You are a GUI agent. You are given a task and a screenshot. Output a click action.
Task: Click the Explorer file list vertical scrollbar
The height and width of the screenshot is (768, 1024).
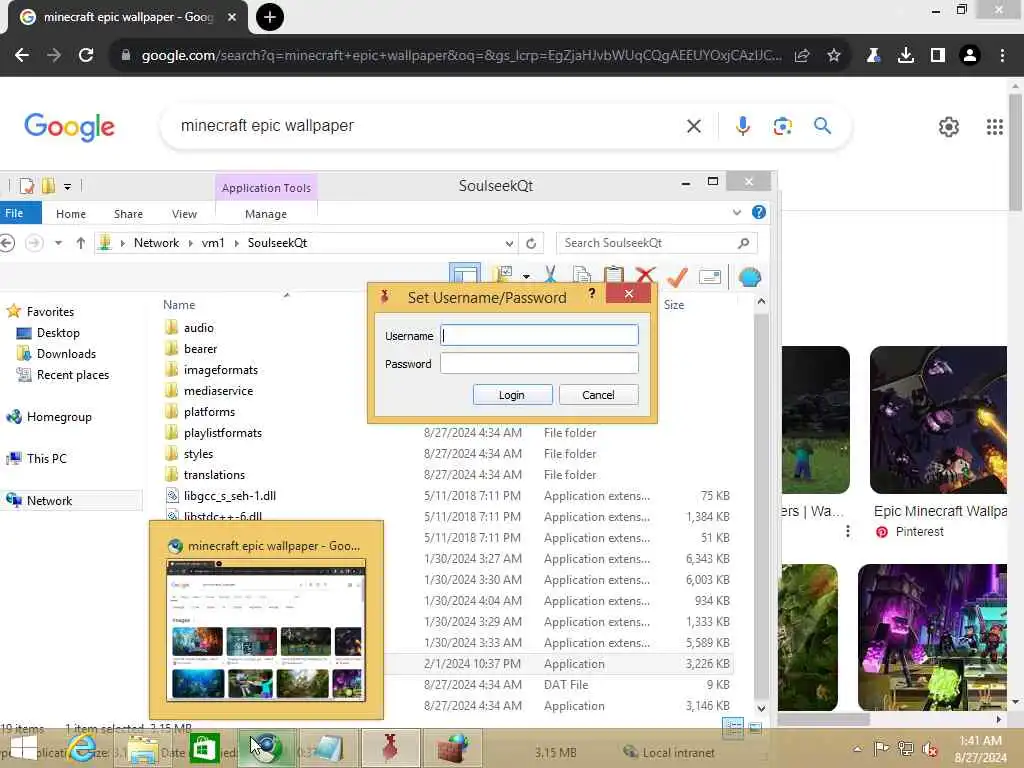click(761, 505)
